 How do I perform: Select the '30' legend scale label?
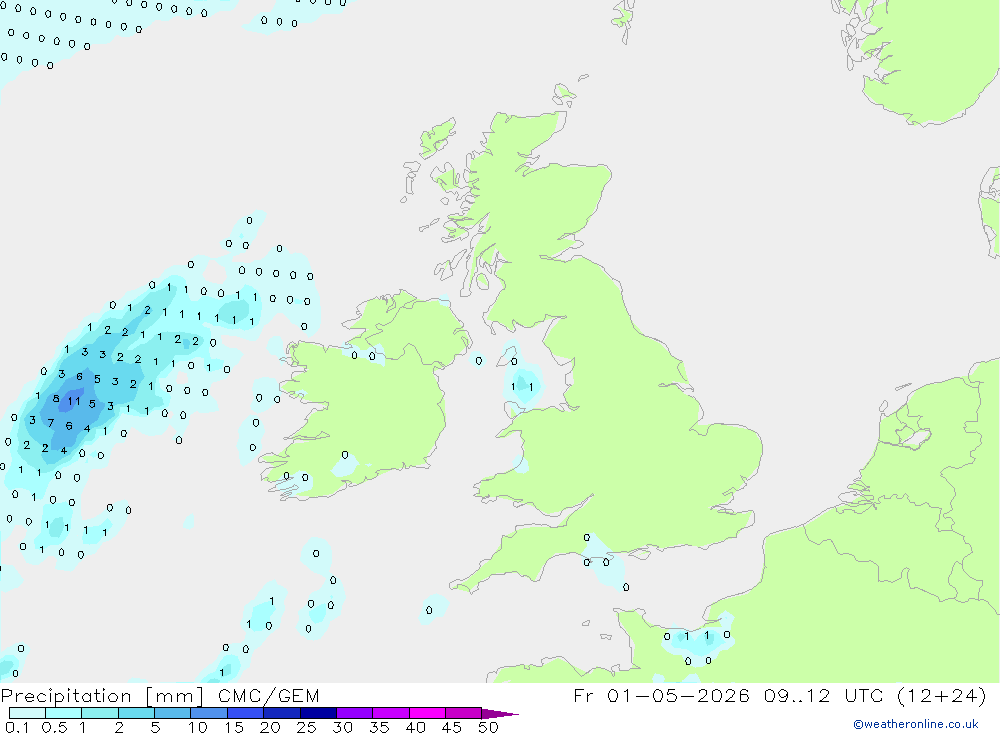(343, 727)
